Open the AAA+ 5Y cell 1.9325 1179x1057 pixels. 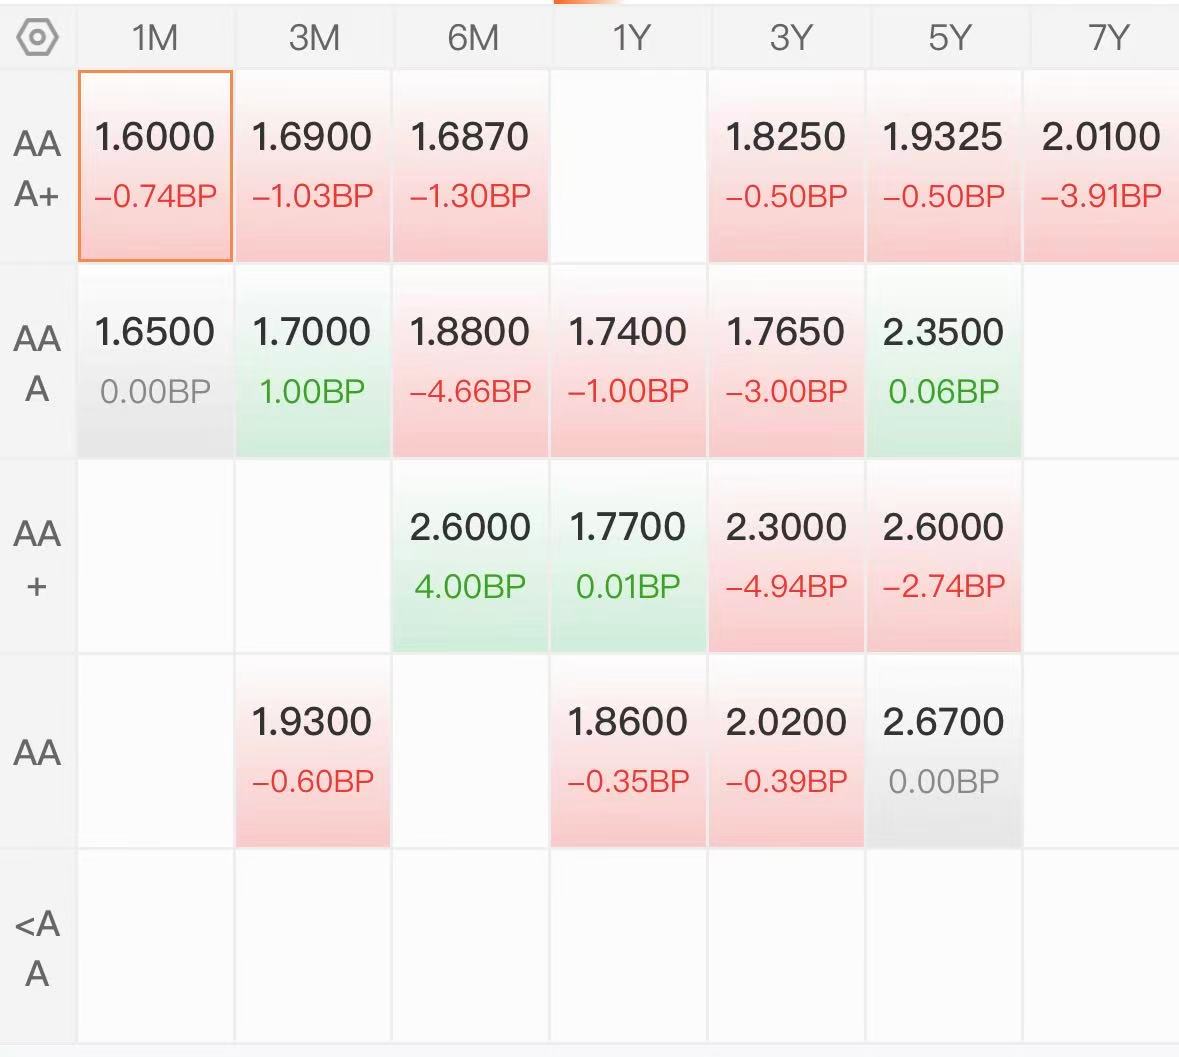click(944, 166)
